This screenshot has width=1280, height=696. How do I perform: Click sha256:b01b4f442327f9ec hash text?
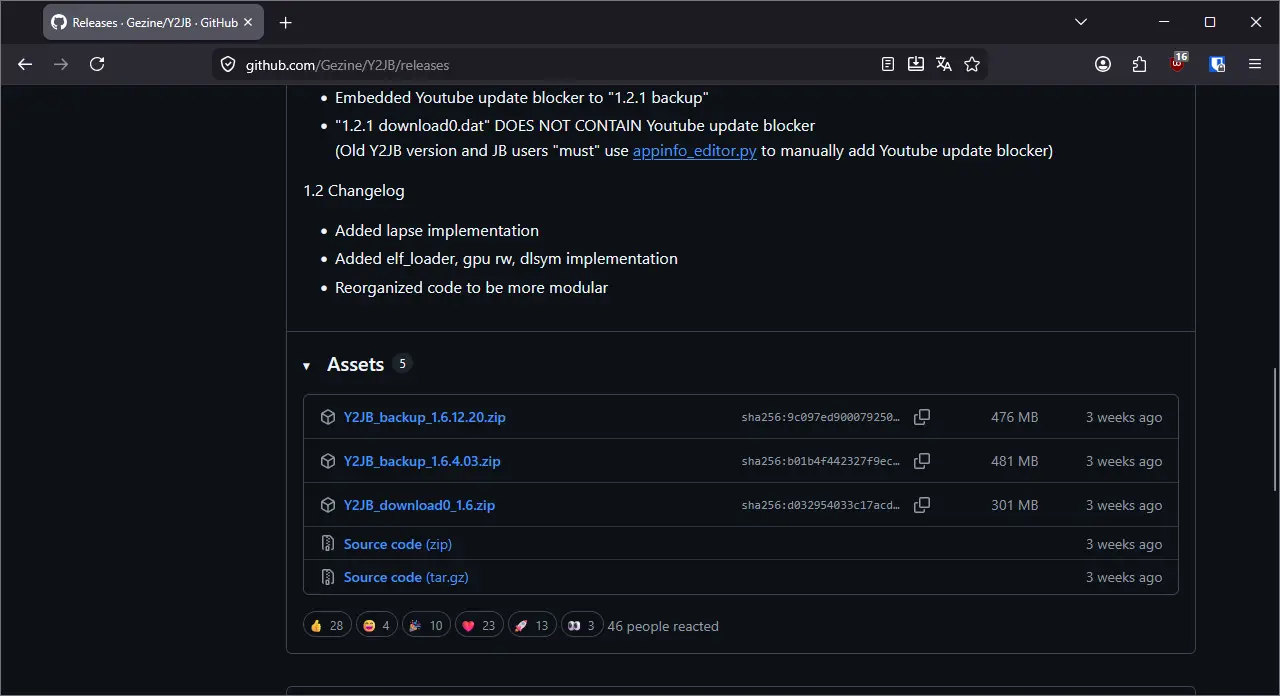(x=821, y=461)
